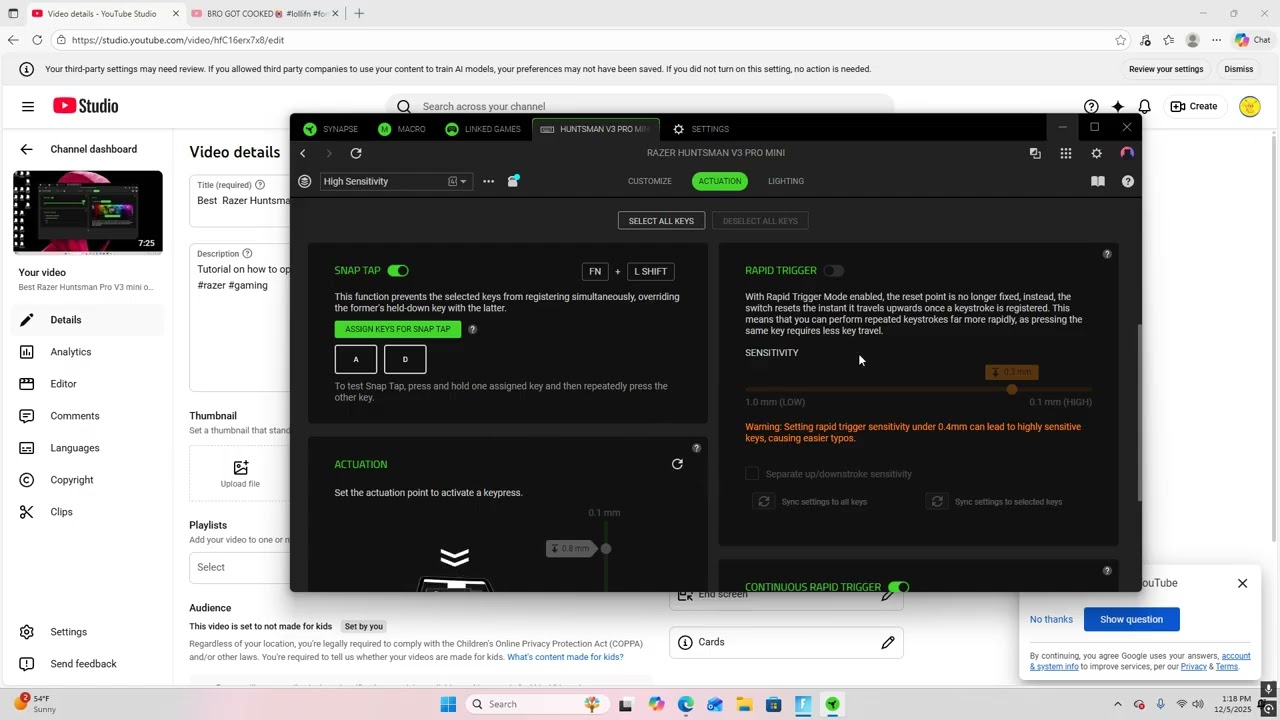Switch to the Customize tab
This screenshot has width=1280, height=720.
650,181
